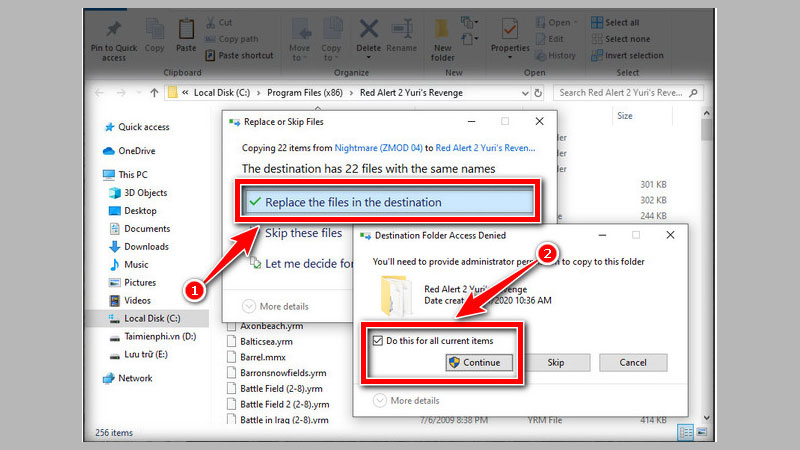Image resolution: width=800 pixels, height=450 pixels.
Task: Expand the This PC tree node
Action: [x=97, y=174]
